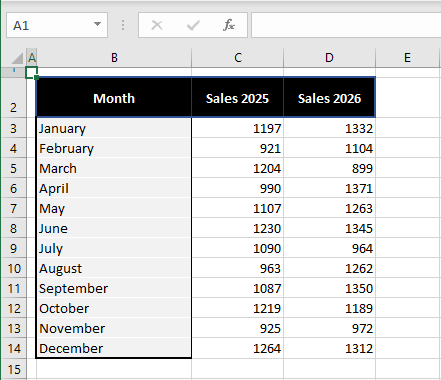This screenshot has height=380, width=441.
Task: Click the cell with value 1090
Action: pos(238,248)
